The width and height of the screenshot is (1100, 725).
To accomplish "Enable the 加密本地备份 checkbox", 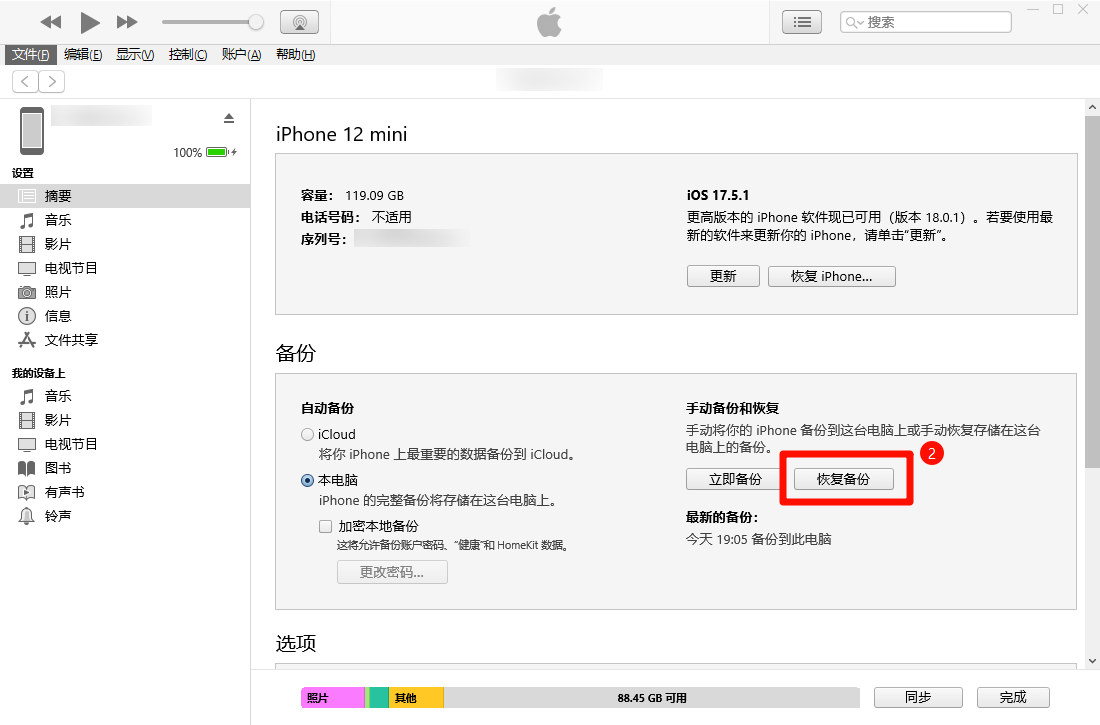I will (x=325, y=526).
